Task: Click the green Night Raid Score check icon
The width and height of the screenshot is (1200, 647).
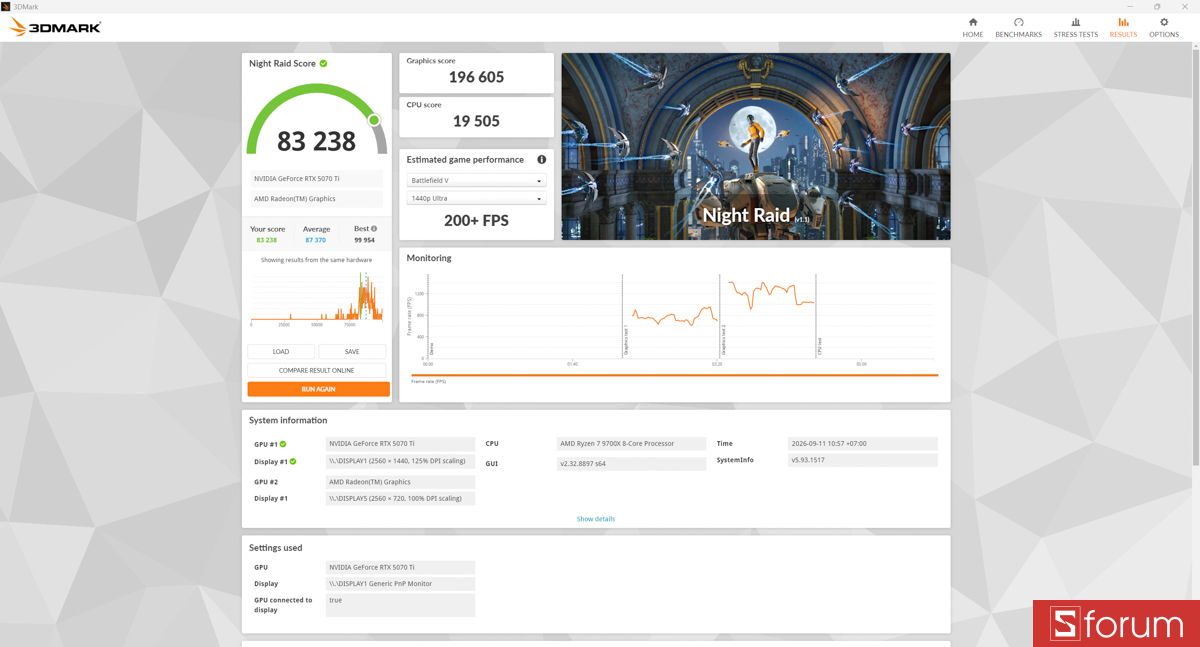Action: [x=323, y=63]
